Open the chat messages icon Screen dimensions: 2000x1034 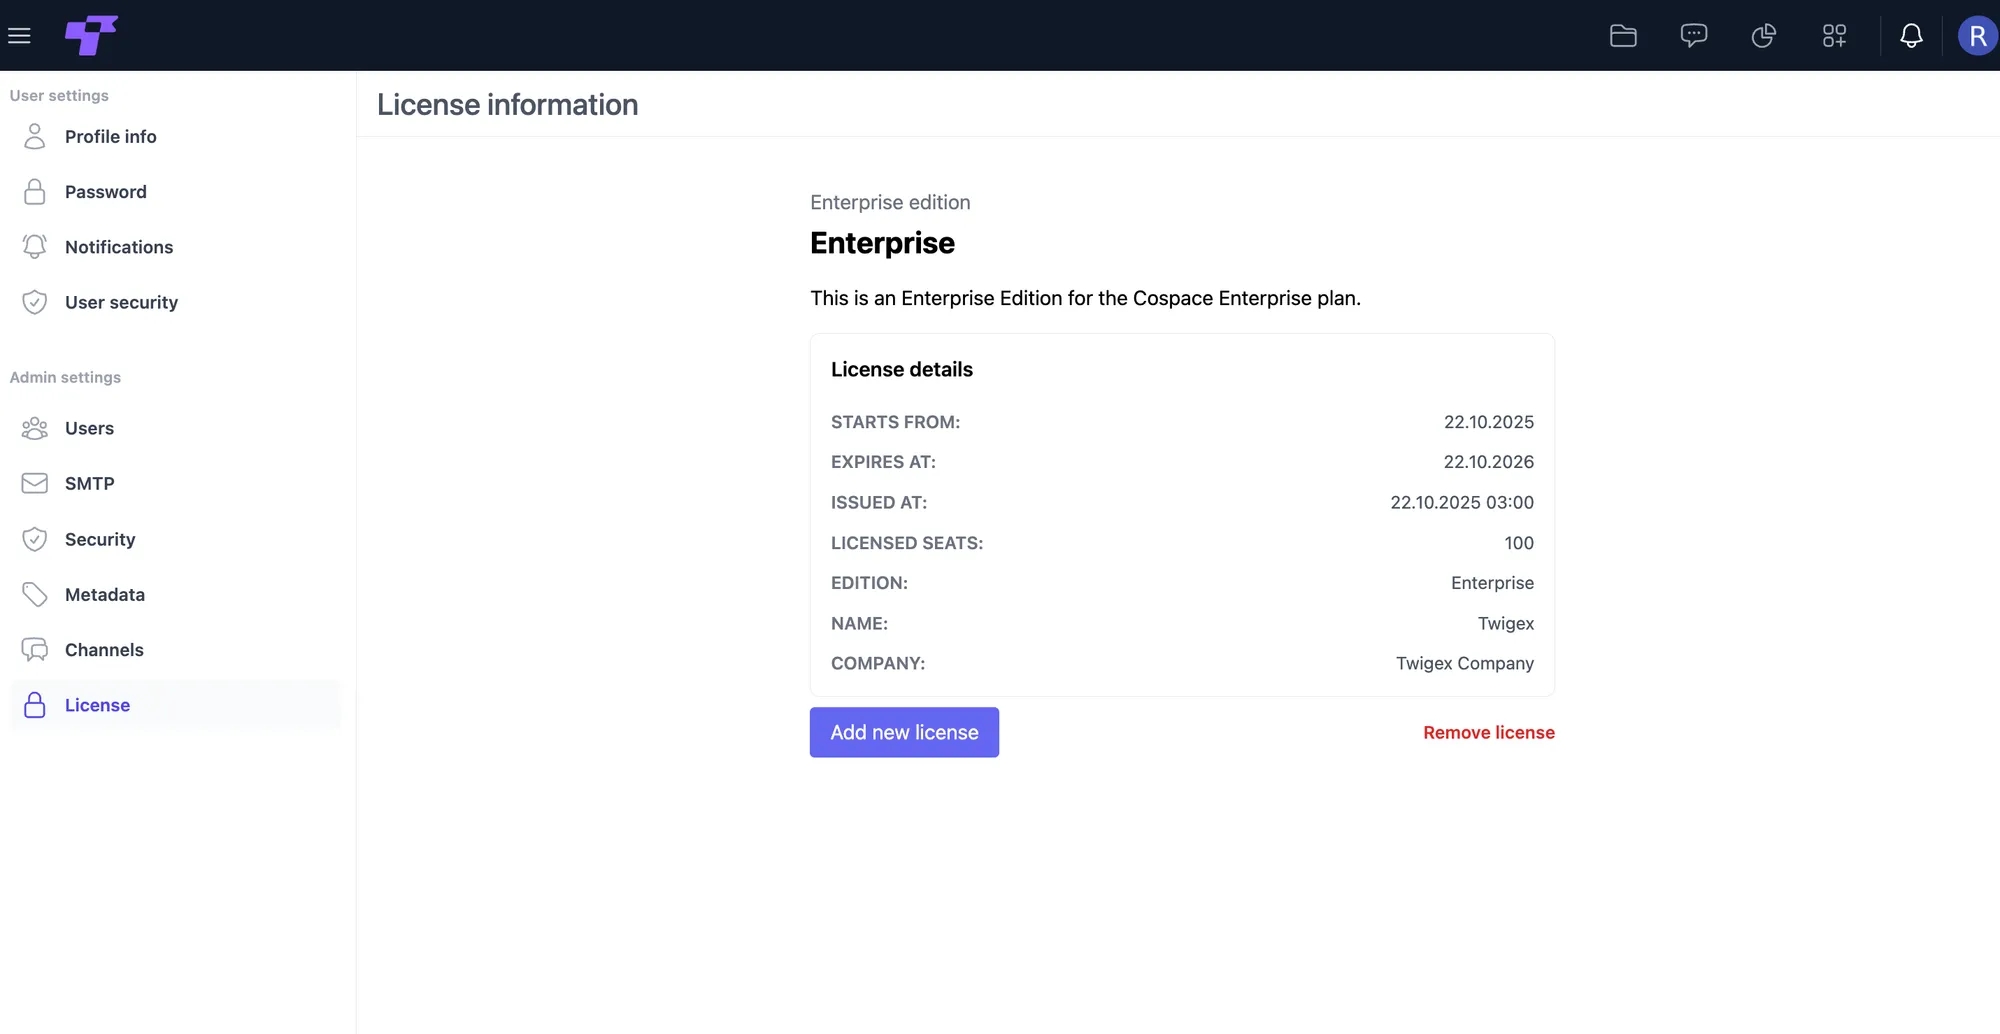pos(1693,36)
